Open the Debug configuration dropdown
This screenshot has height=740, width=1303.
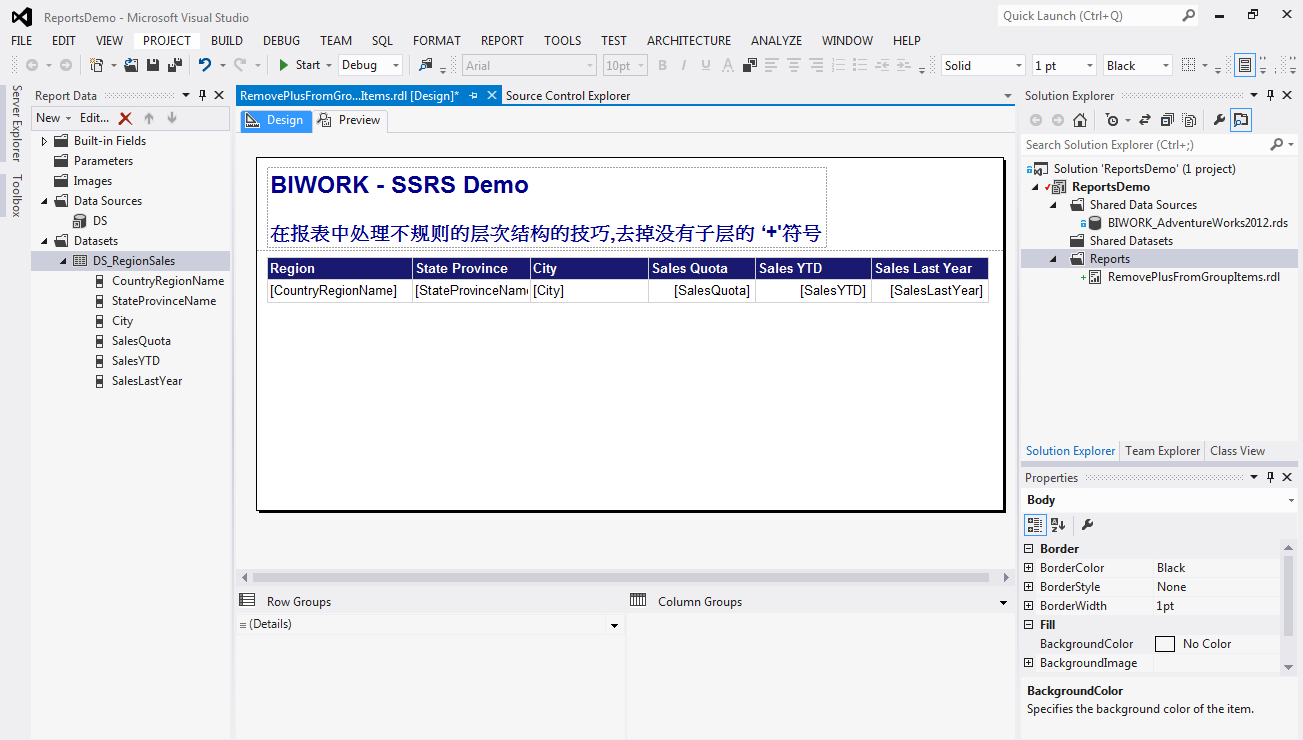396,66
